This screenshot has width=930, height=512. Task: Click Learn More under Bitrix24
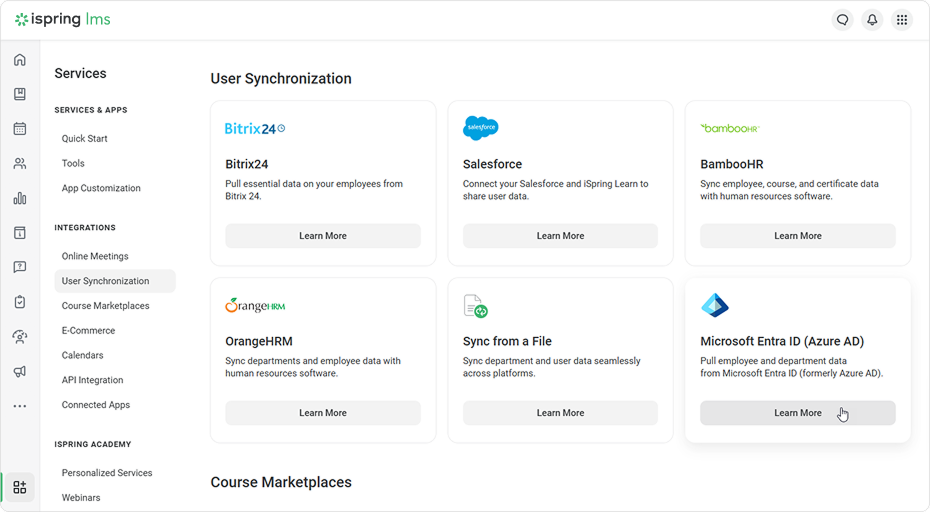[322, 236]
